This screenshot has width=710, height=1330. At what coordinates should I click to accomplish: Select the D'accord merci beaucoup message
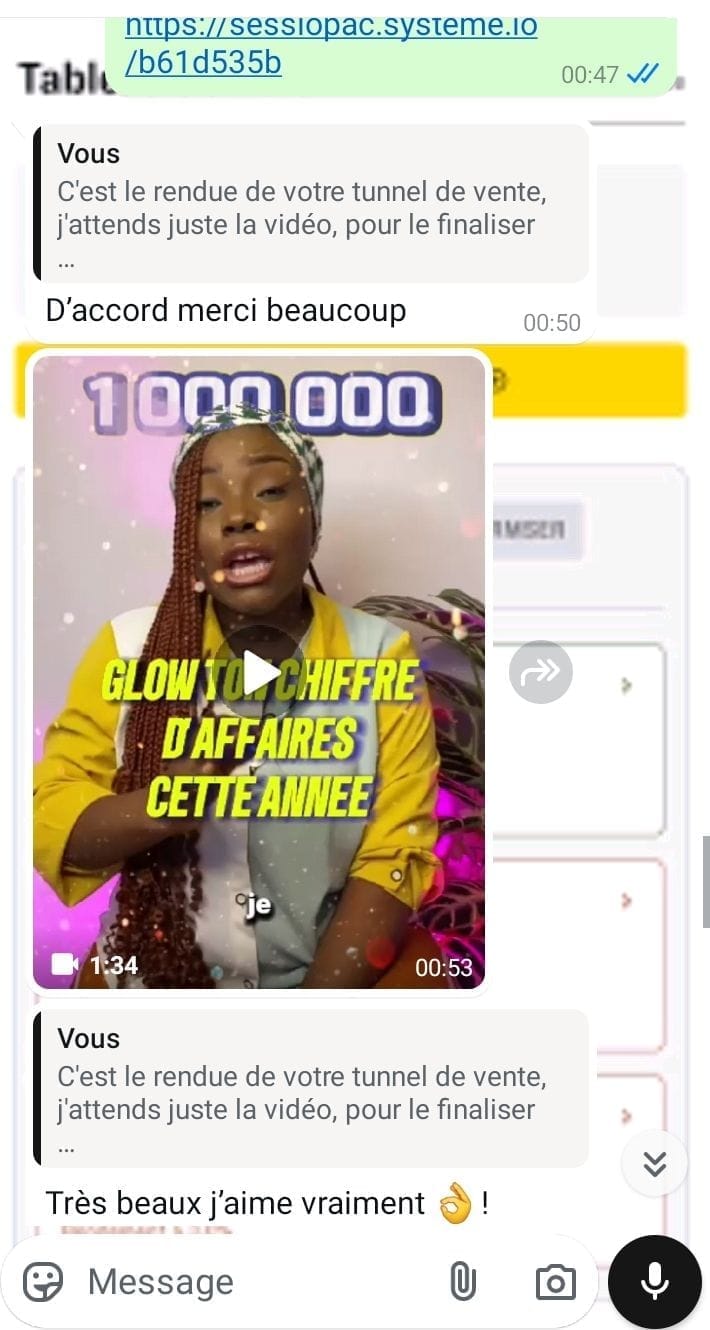(x=226, y=311)
